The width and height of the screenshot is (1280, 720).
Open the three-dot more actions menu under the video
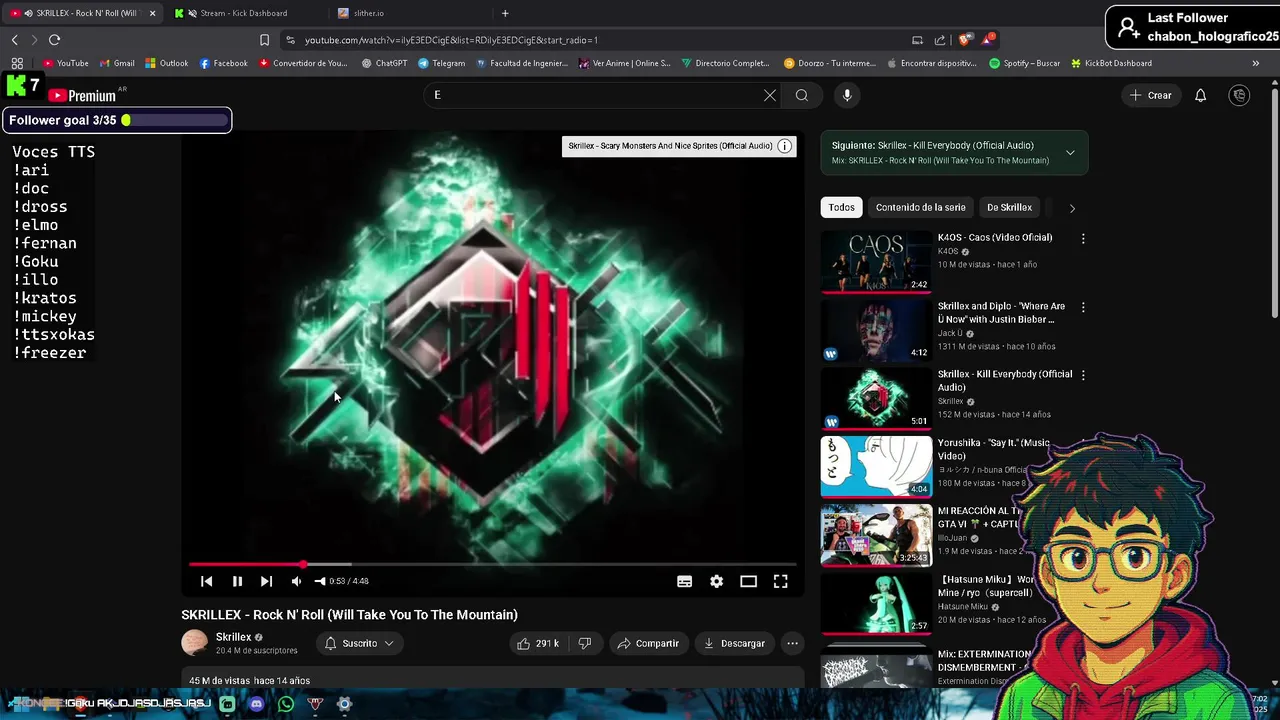pos(792,643)
